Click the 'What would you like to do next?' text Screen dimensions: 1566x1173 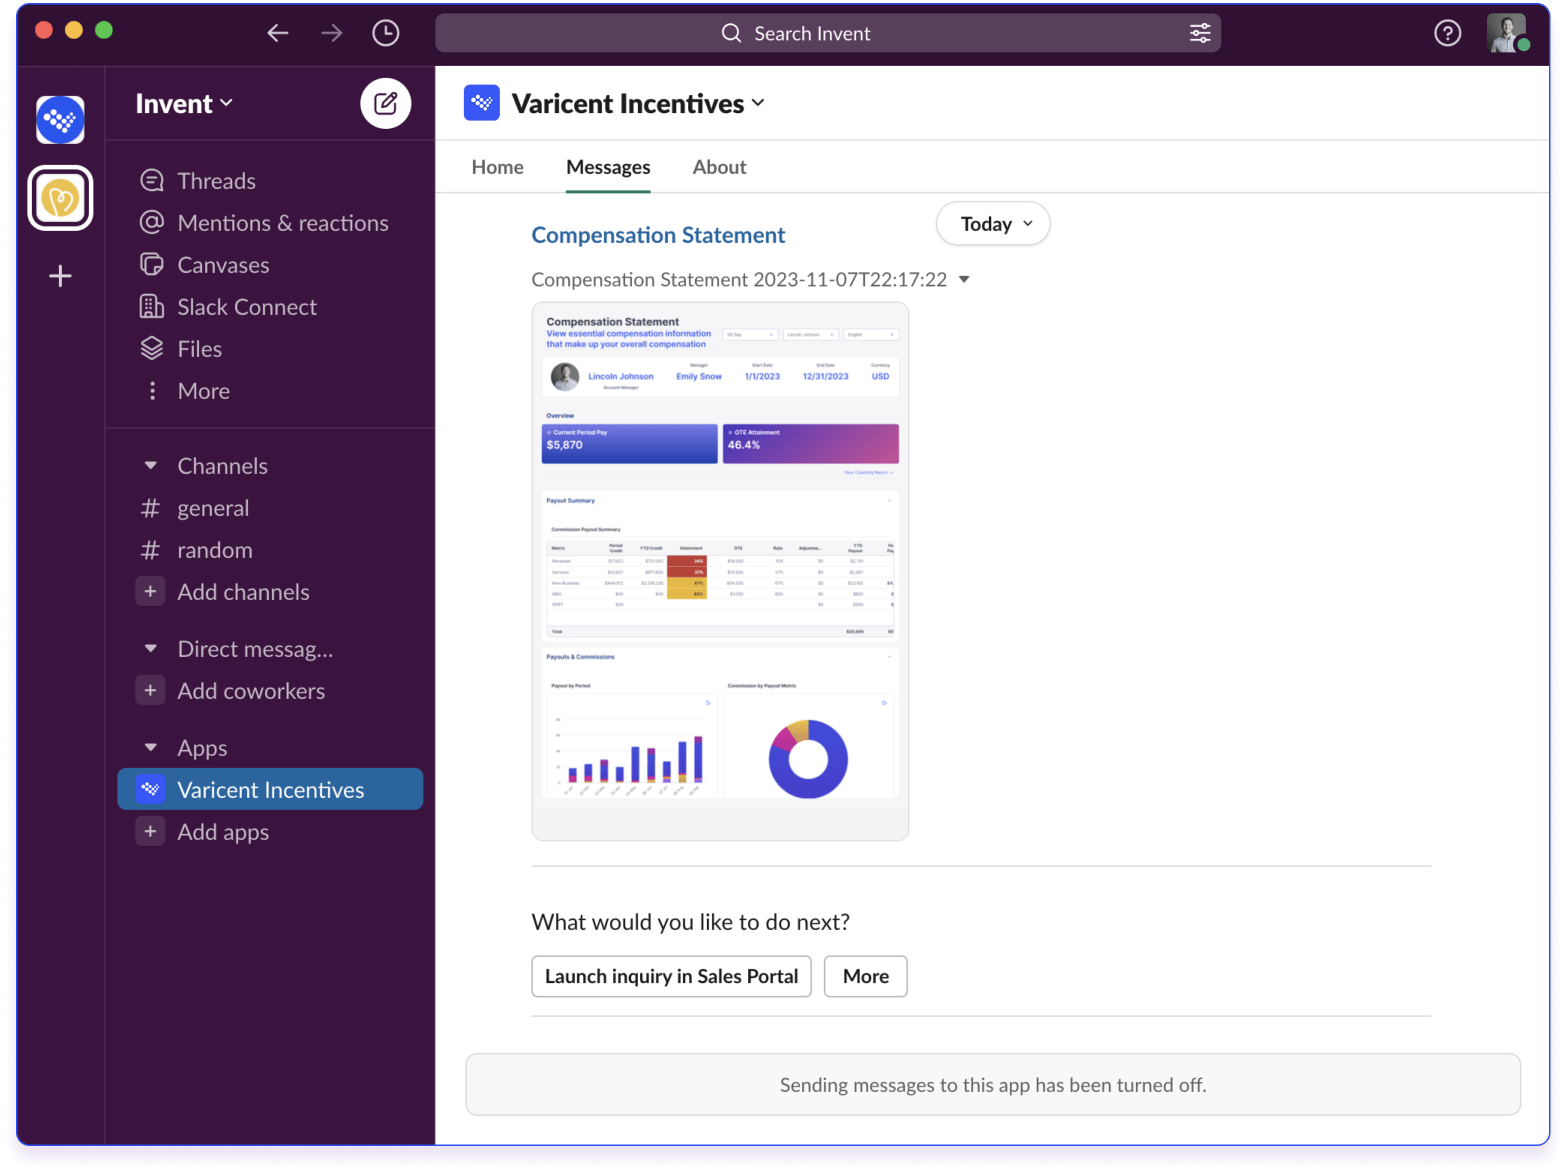pyautogui.click(x=690, y=922)
